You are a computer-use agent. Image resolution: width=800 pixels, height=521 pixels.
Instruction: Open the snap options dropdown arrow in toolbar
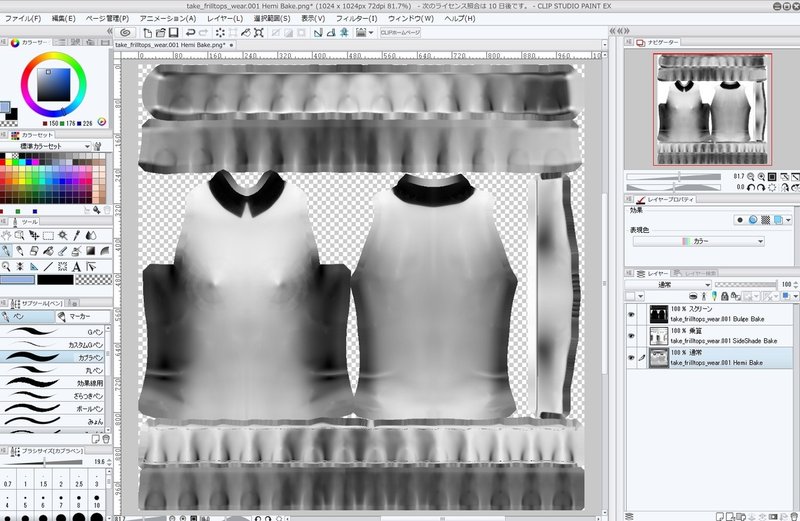[x=370, y=33]
